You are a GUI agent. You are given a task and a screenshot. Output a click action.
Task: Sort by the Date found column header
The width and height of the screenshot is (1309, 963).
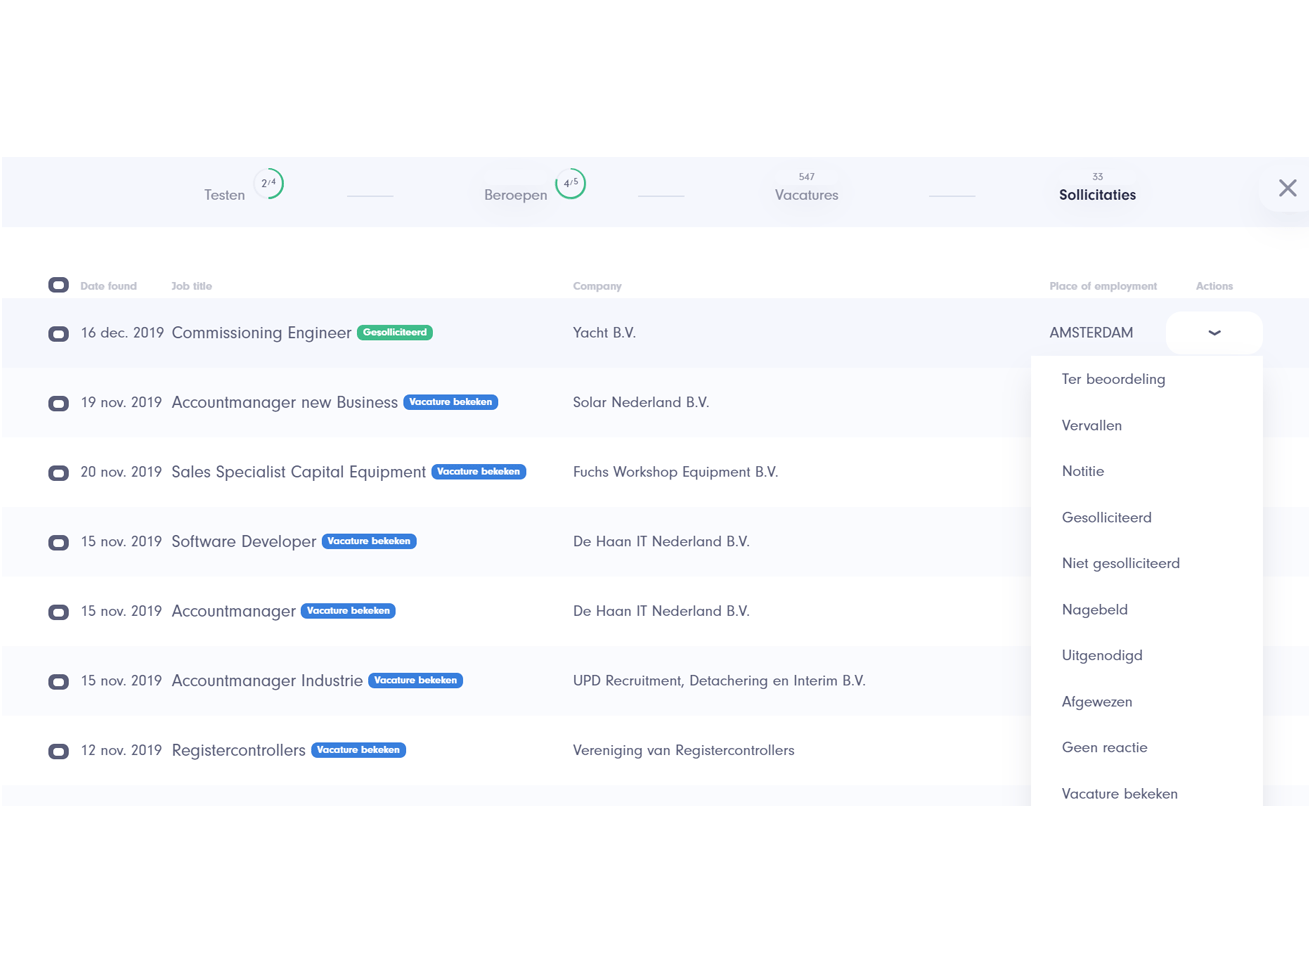coord(108,286)
